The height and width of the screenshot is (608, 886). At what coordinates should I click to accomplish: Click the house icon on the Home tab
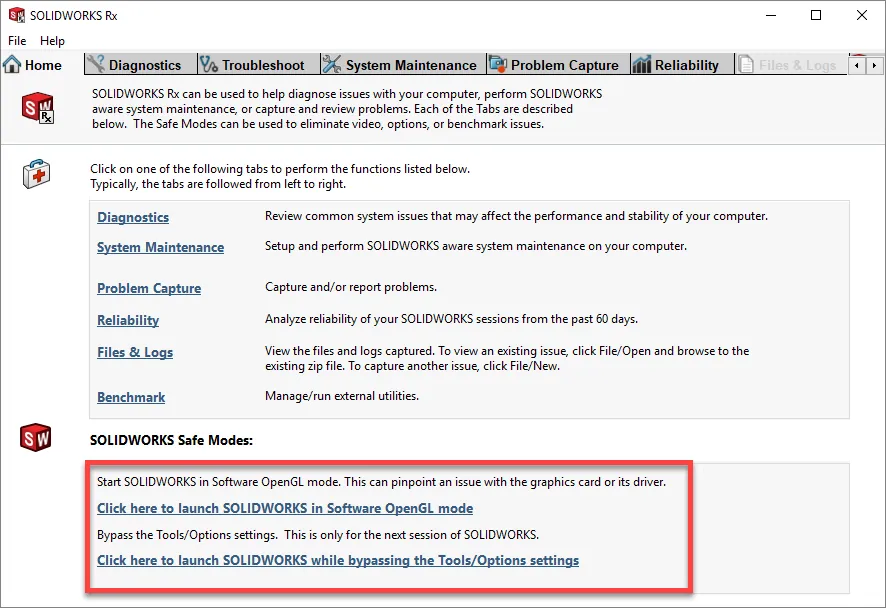(x=12, y=65)
